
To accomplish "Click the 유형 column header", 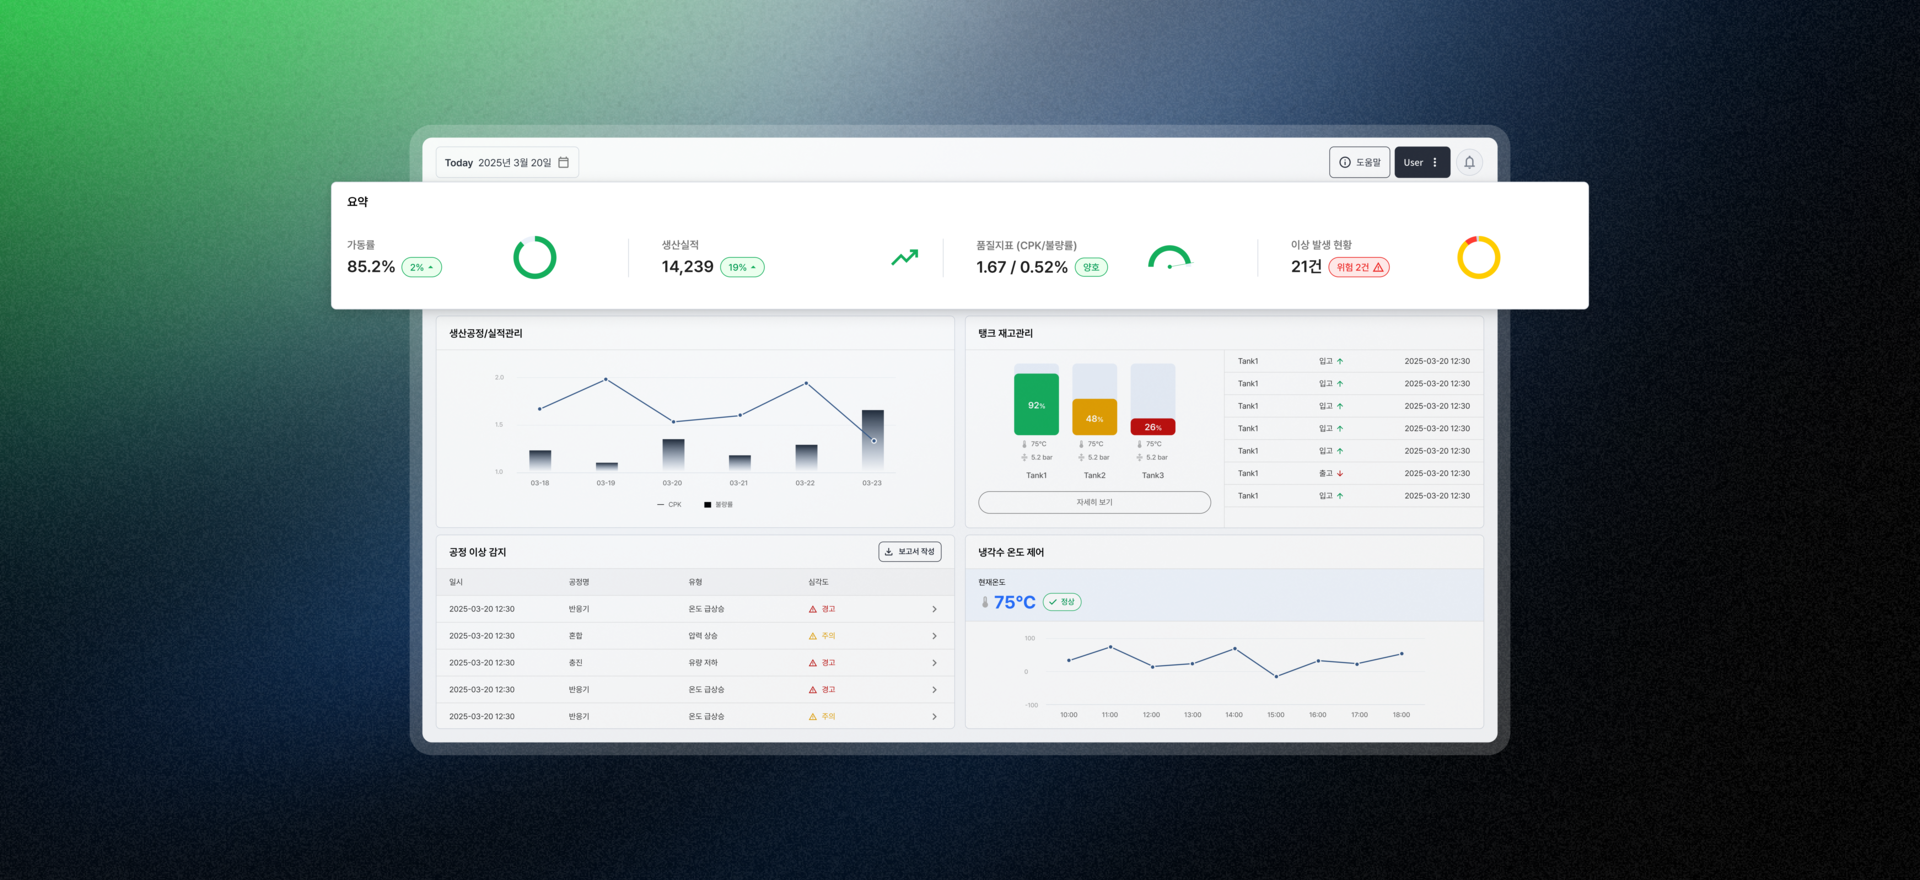I will pos(695,582).
